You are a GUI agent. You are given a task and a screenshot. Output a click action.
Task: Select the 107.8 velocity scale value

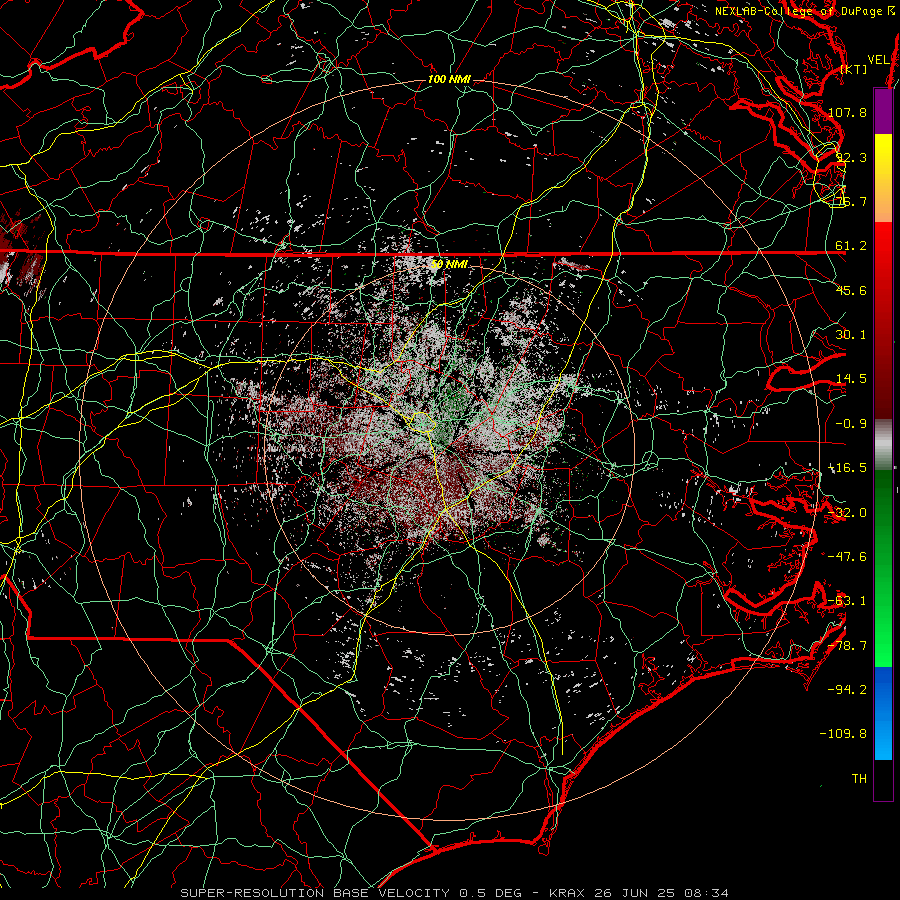847,112
